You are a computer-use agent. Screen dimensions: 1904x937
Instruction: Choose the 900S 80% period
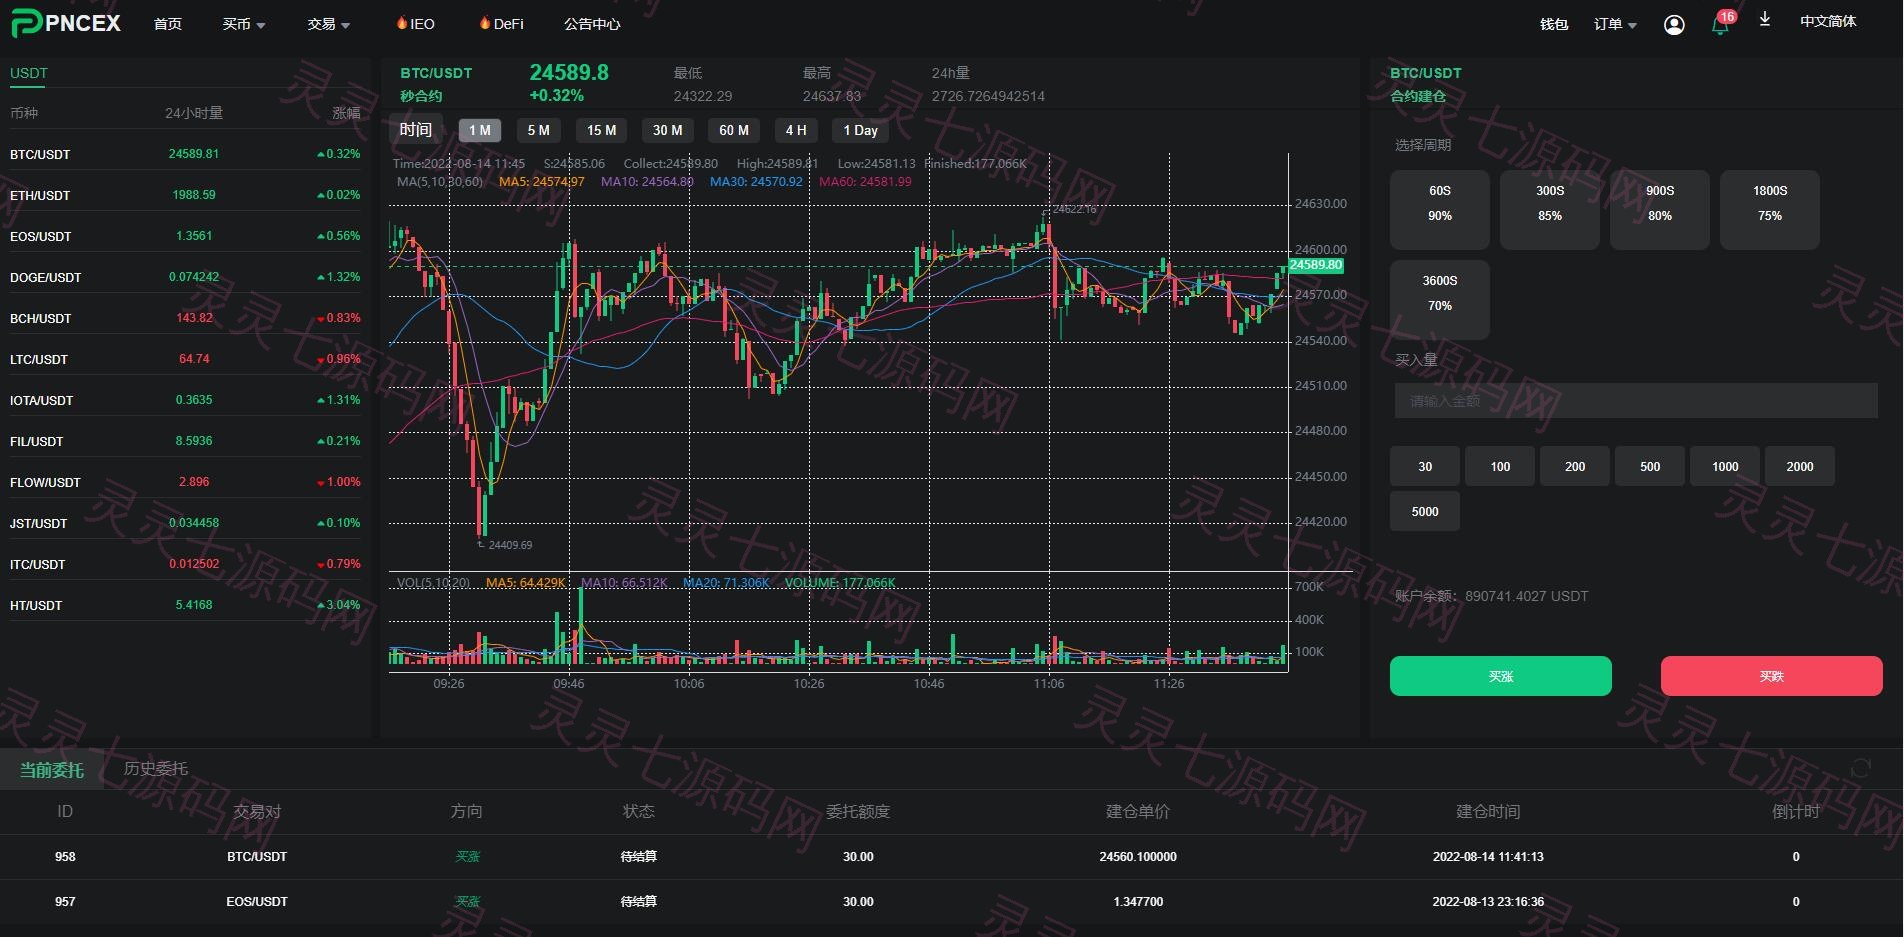[1660, 210]
